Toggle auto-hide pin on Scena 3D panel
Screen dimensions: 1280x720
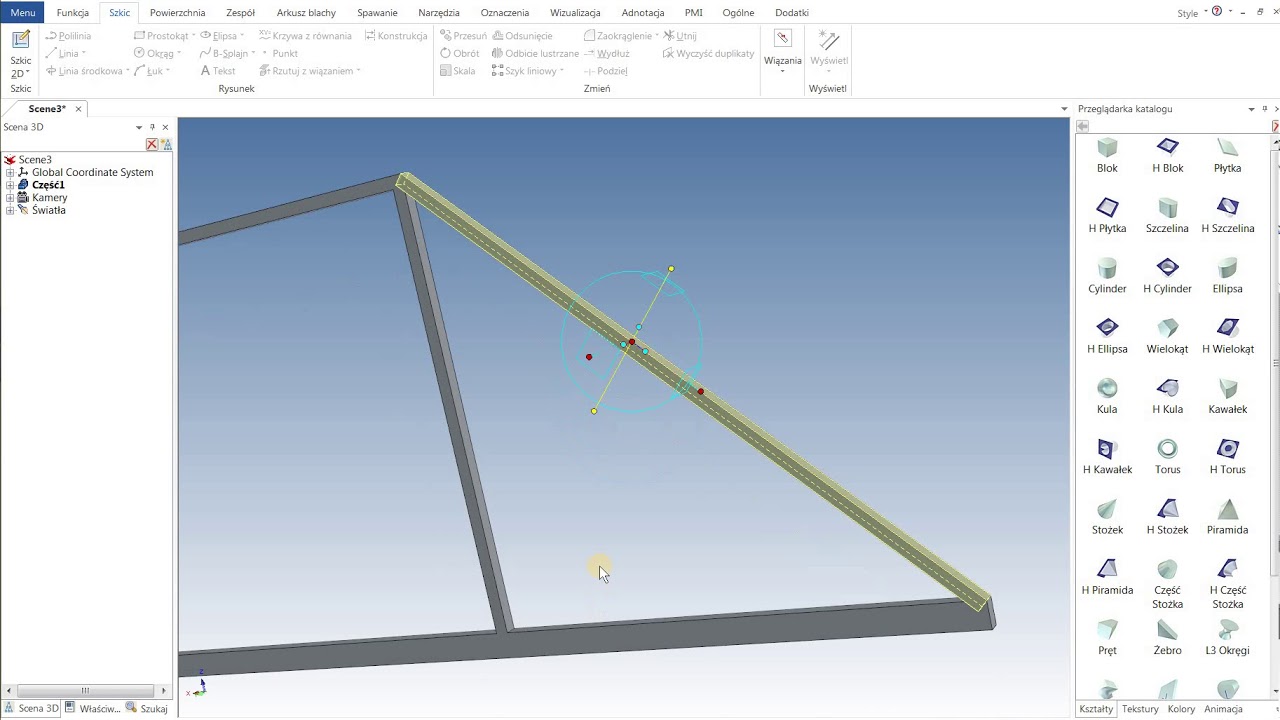(152, 127)
